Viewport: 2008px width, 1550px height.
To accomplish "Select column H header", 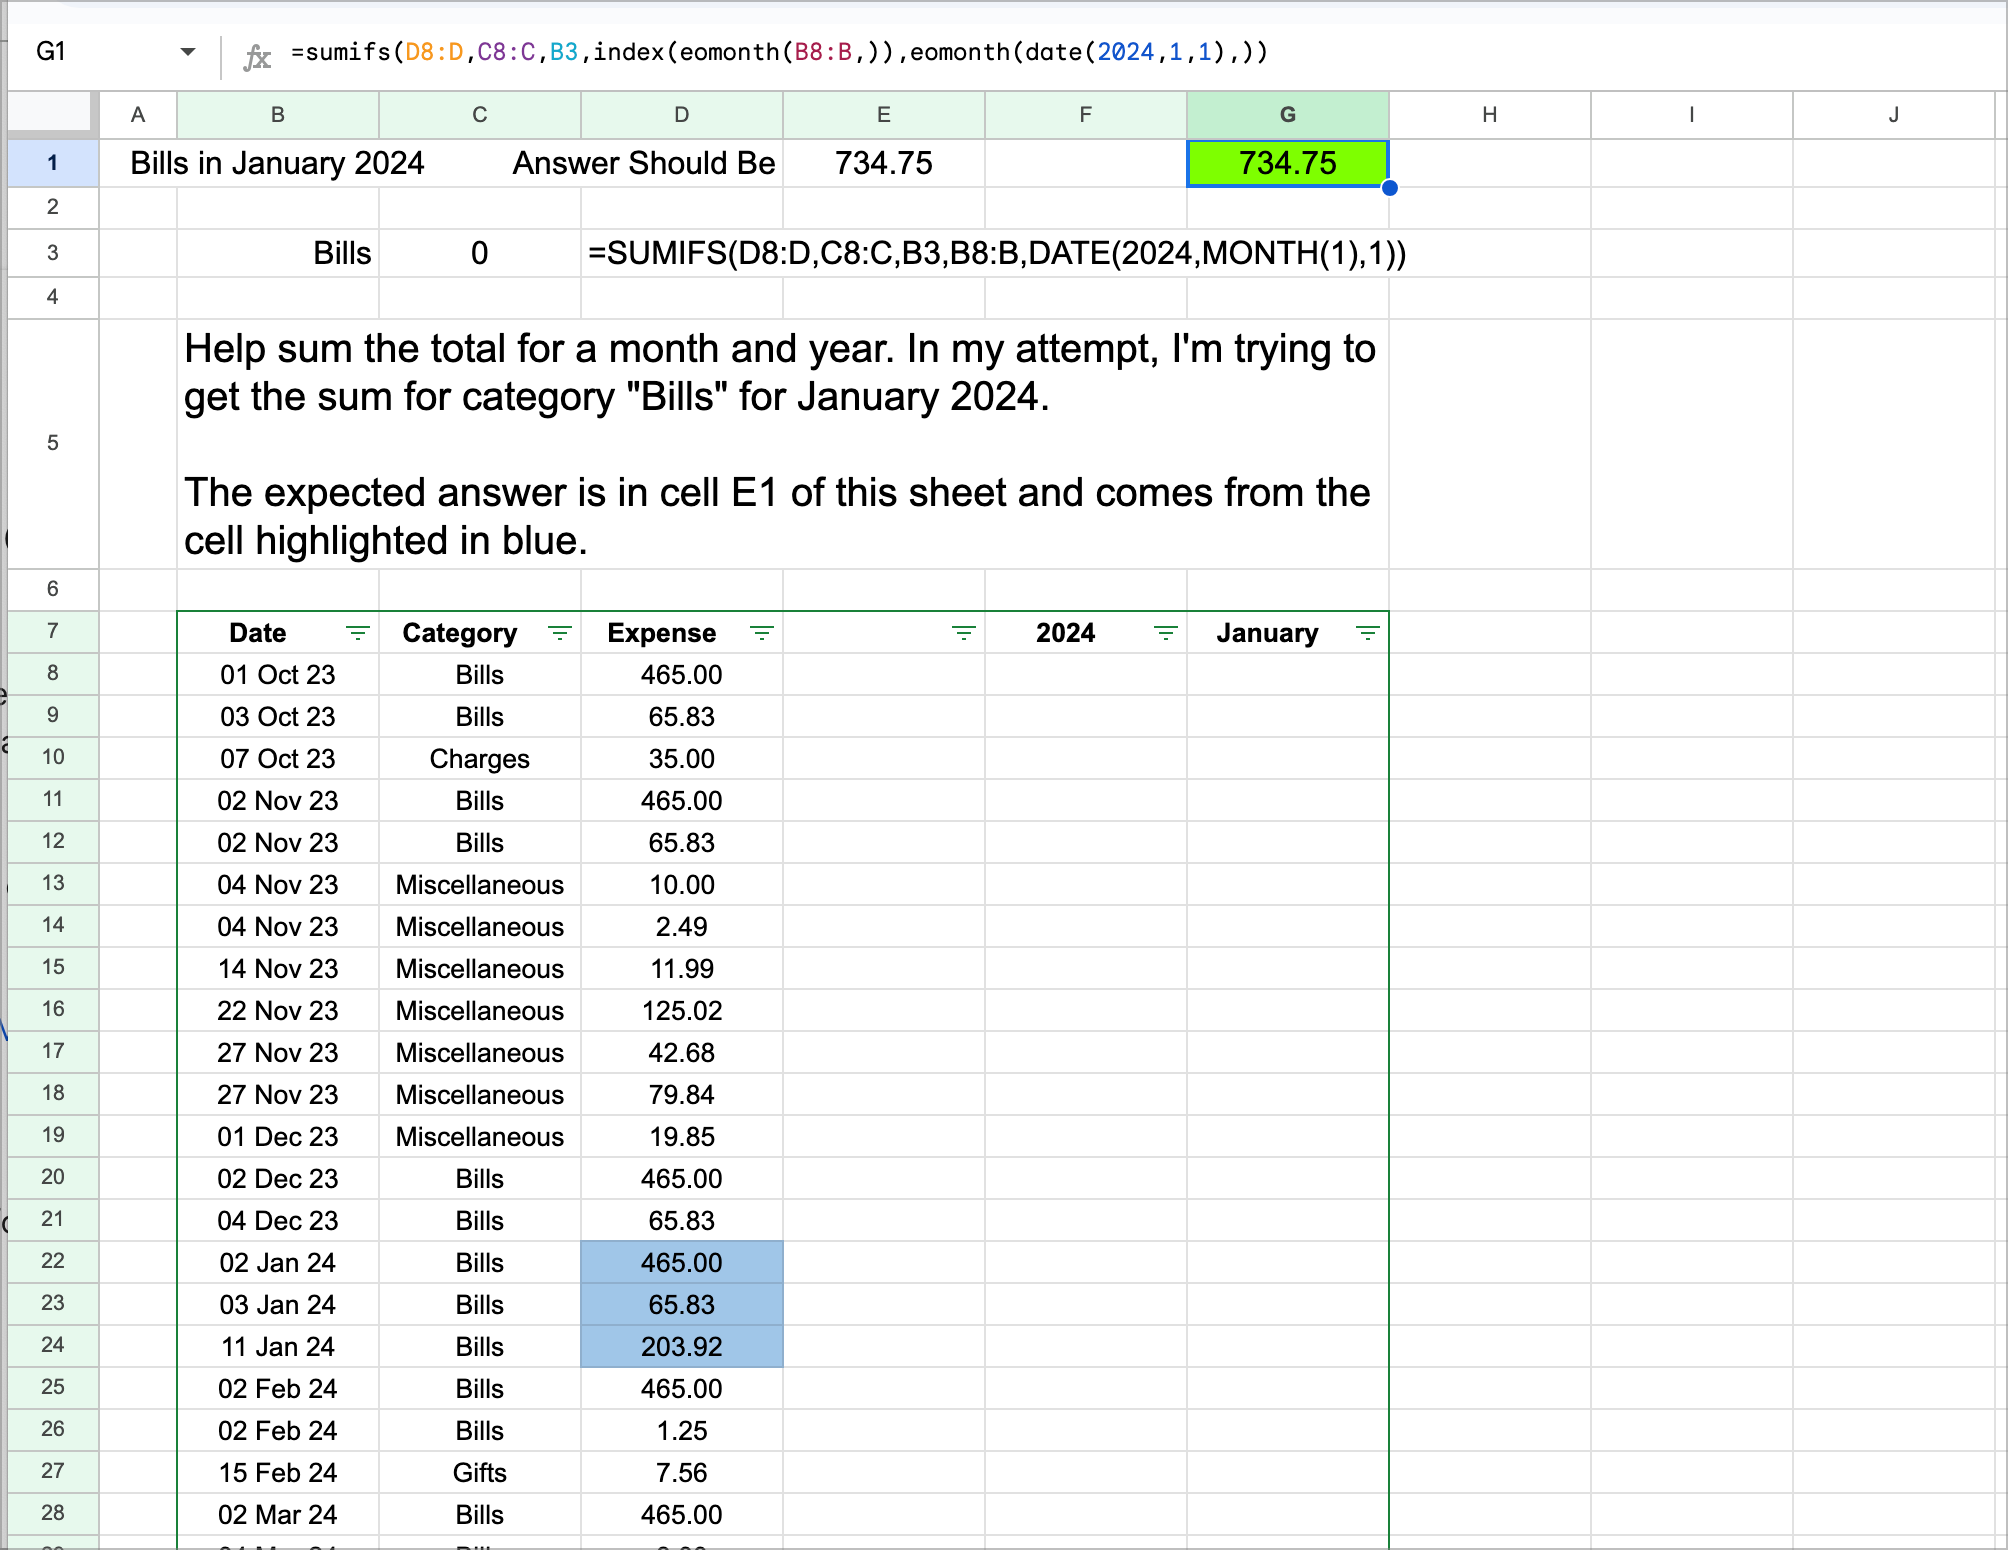I will pyautogui.click(x=1489, y=115).
